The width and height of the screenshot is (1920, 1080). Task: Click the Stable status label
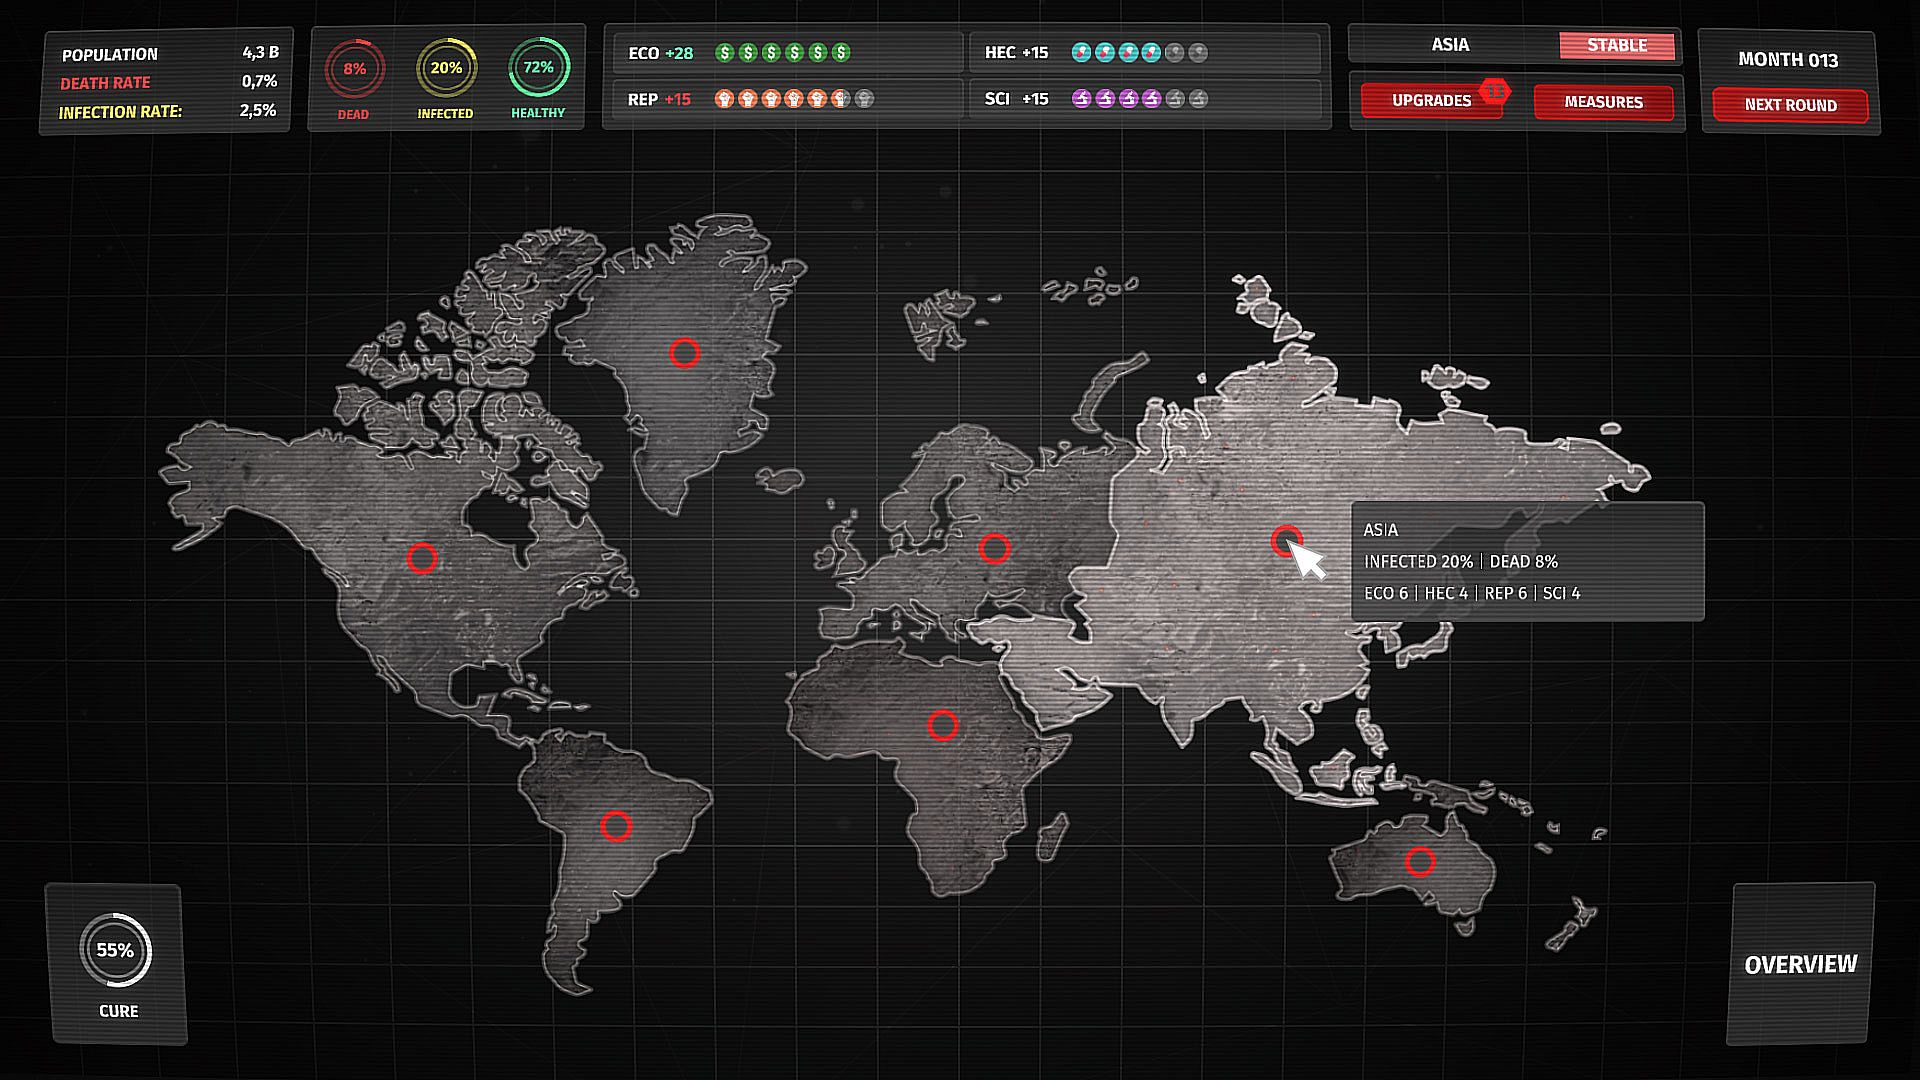point(1616,46)
